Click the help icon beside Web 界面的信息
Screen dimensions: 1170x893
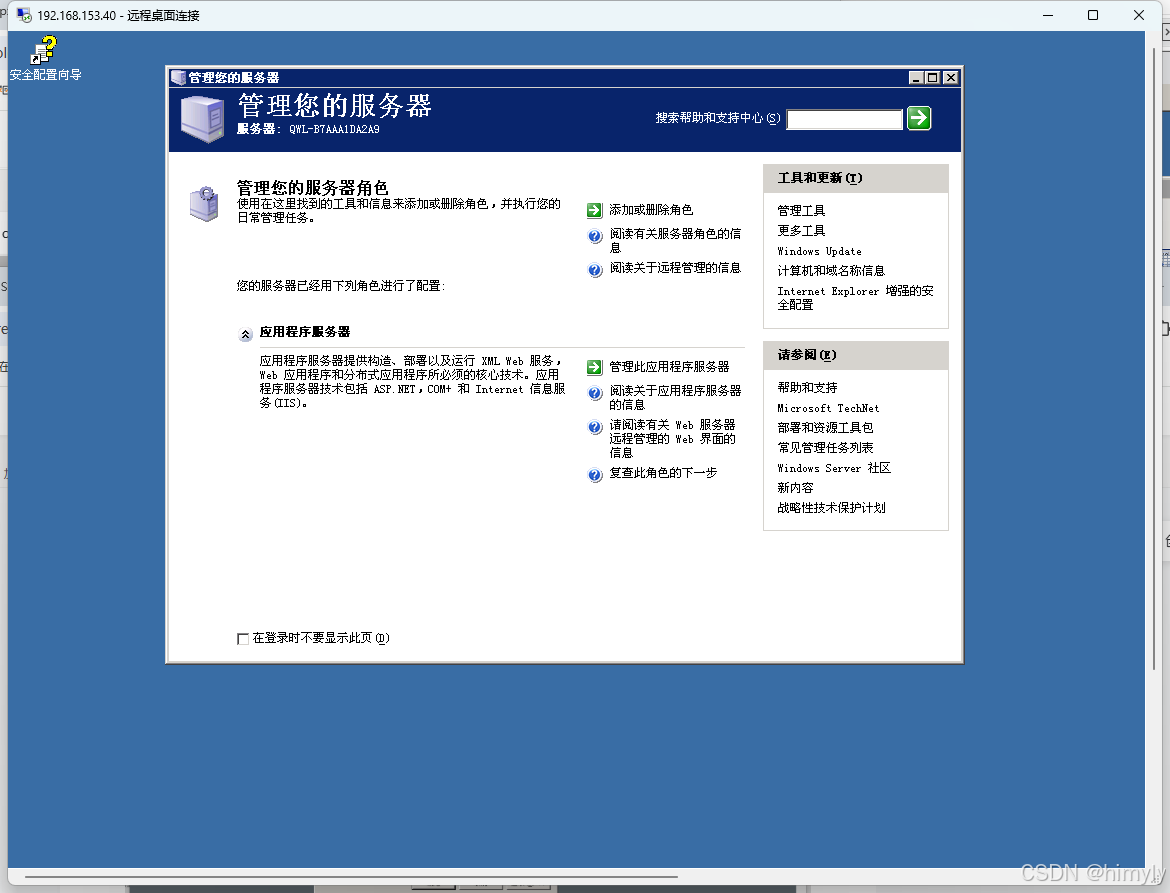point(595,427)
